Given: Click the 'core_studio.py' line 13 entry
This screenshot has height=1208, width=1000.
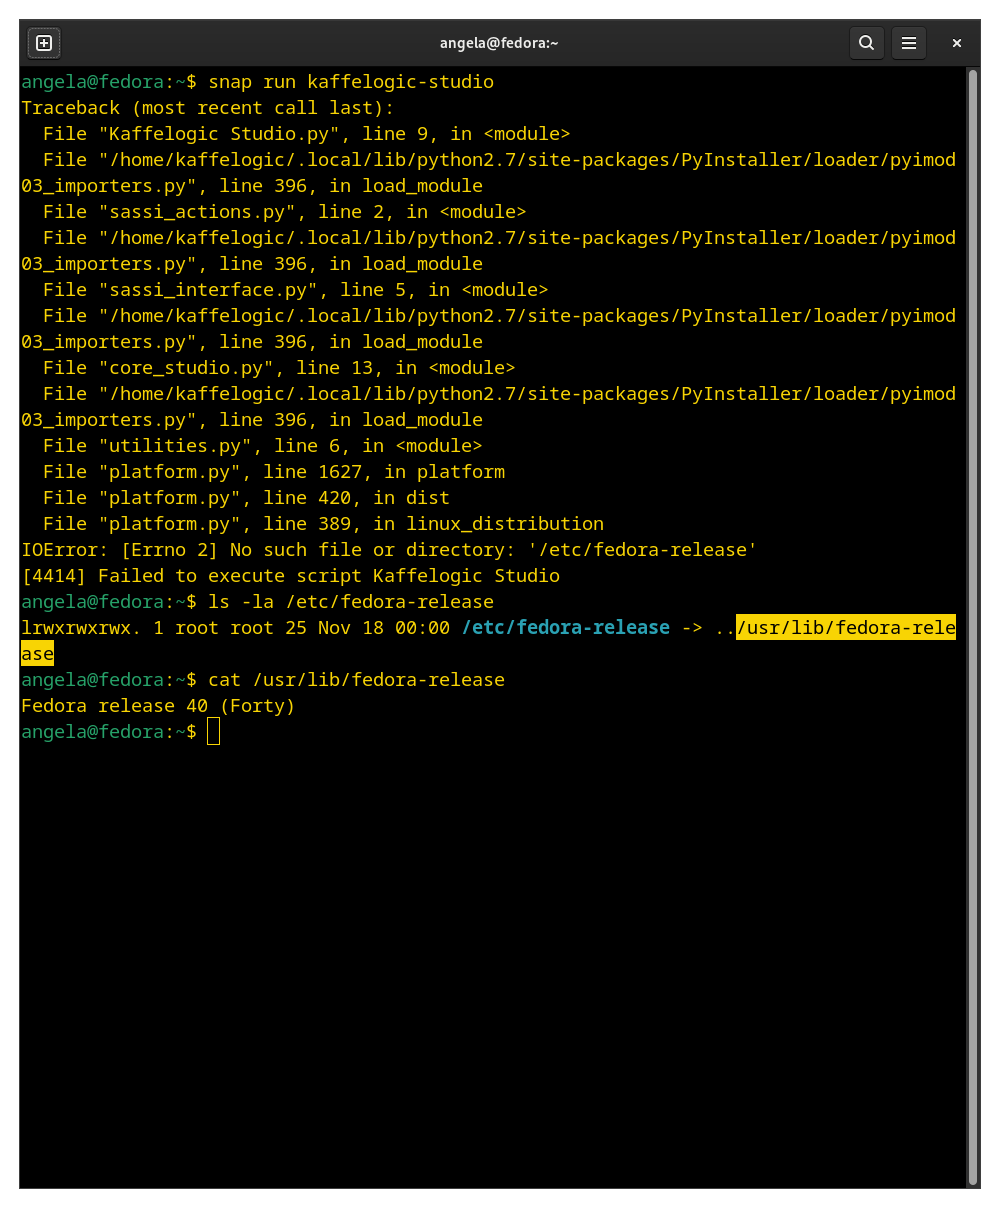Looking at the screenshot, I should point(279,368).
